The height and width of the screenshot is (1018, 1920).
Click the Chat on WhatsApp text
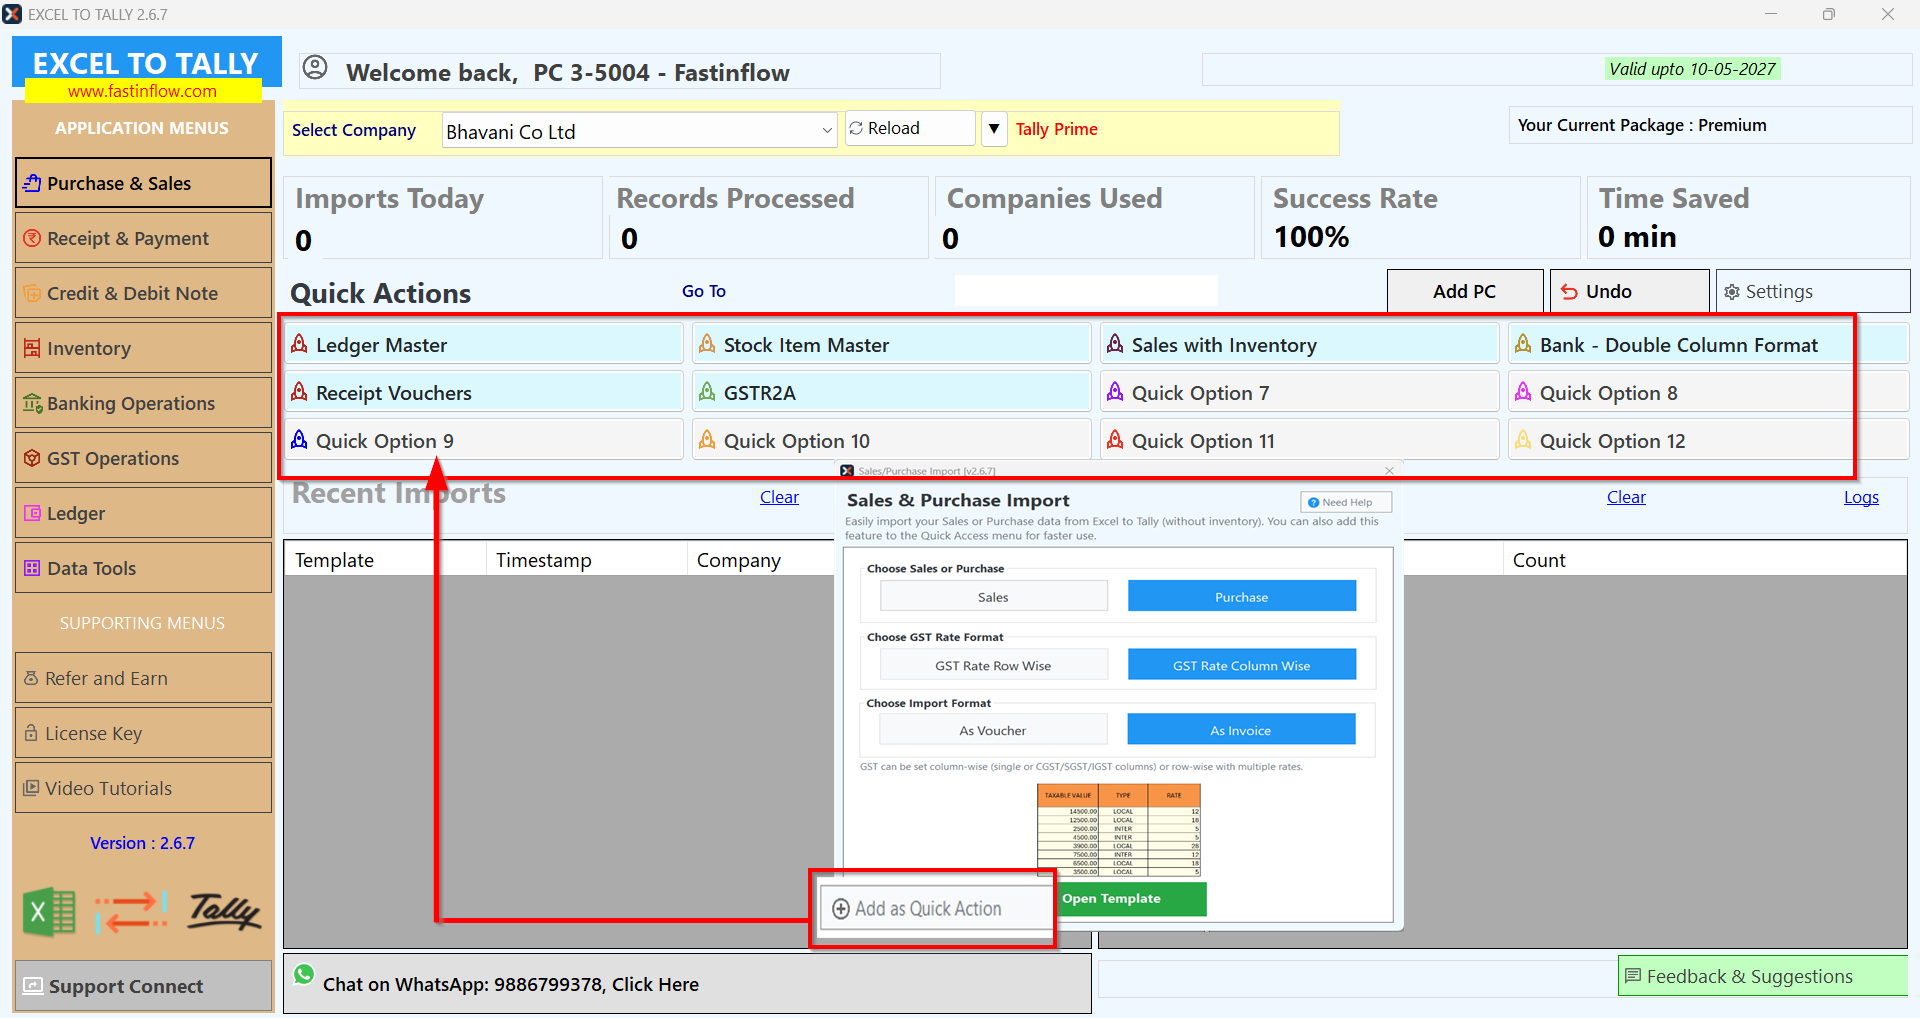[x=511, y=984]
